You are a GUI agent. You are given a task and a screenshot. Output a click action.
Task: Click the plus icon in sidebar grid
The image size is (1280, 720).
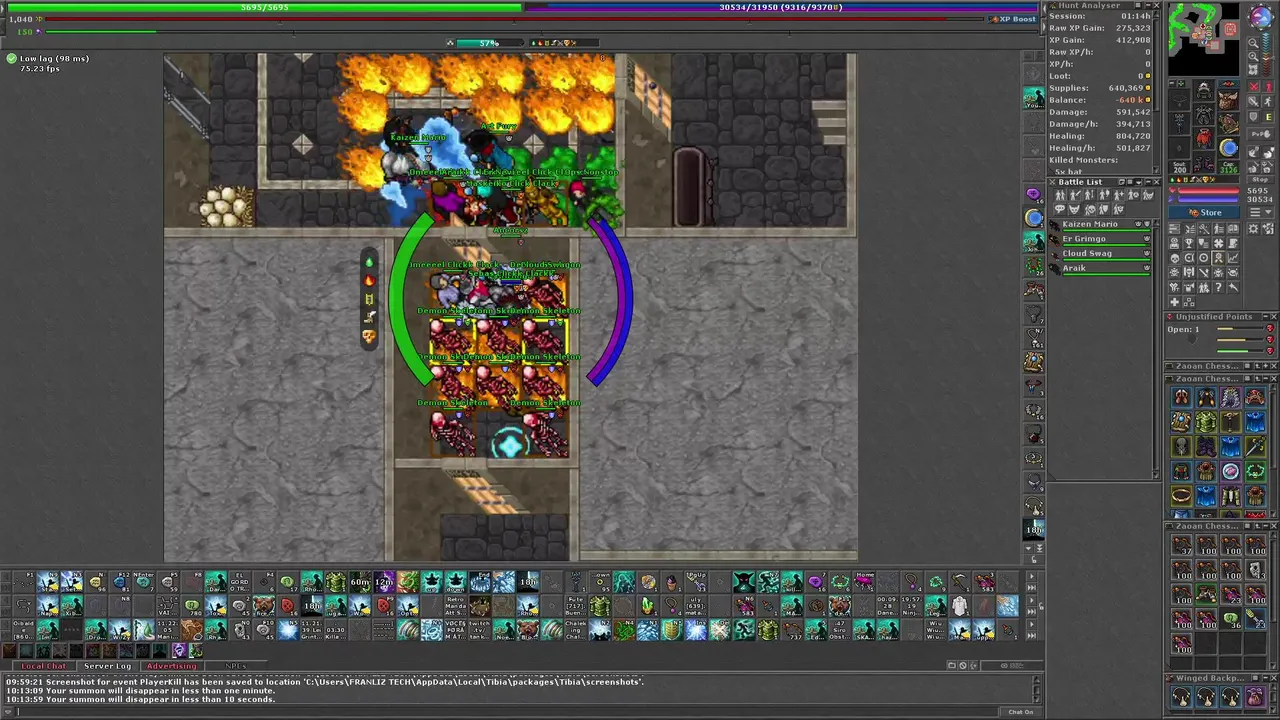[x=1175, y=301]
